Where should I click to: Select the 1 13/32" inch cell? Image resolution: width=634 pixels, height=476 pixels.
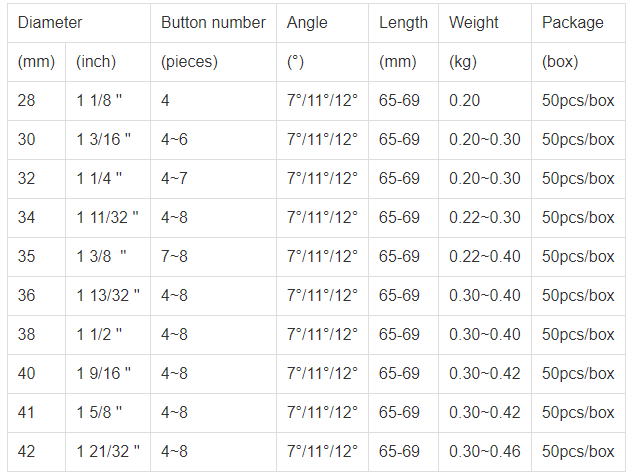(x=108, y=296)
